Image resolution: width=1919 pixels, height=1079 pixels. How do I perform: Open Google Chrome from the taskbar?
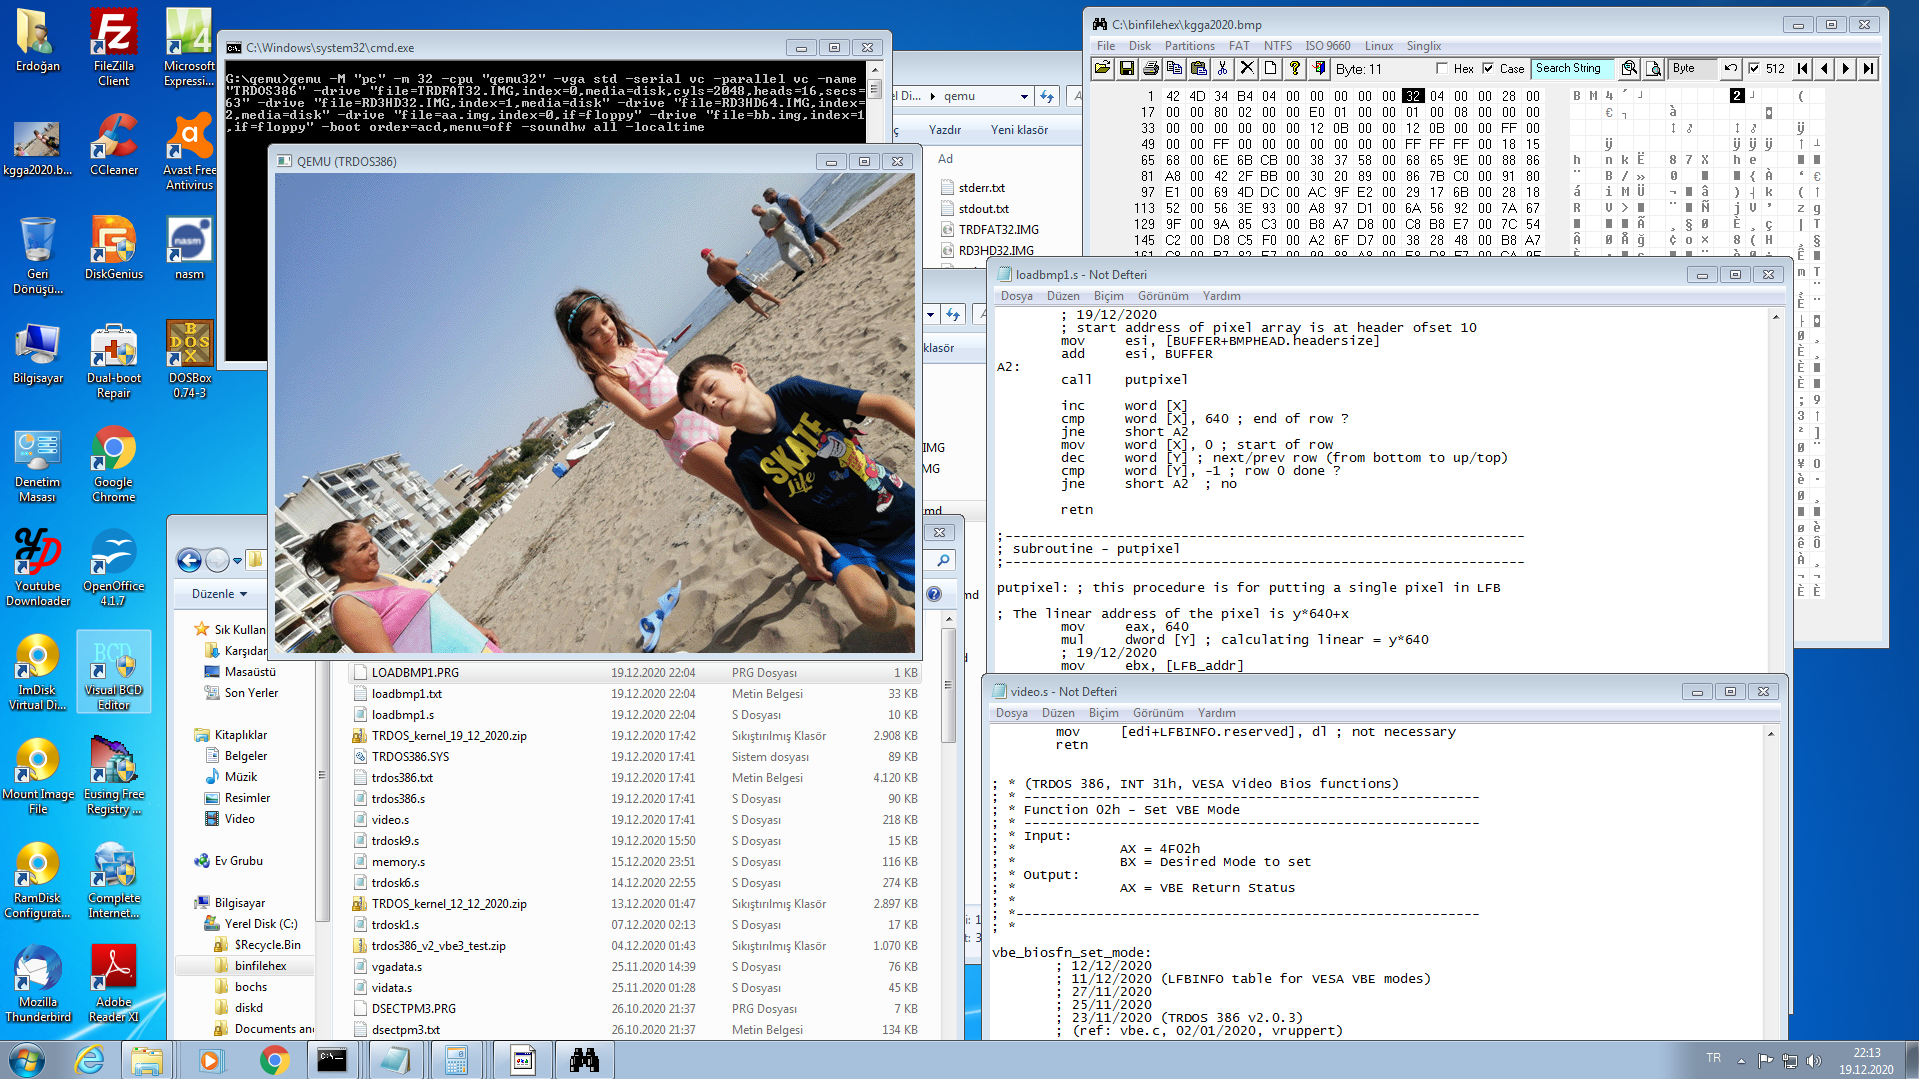coord(274,1060)
